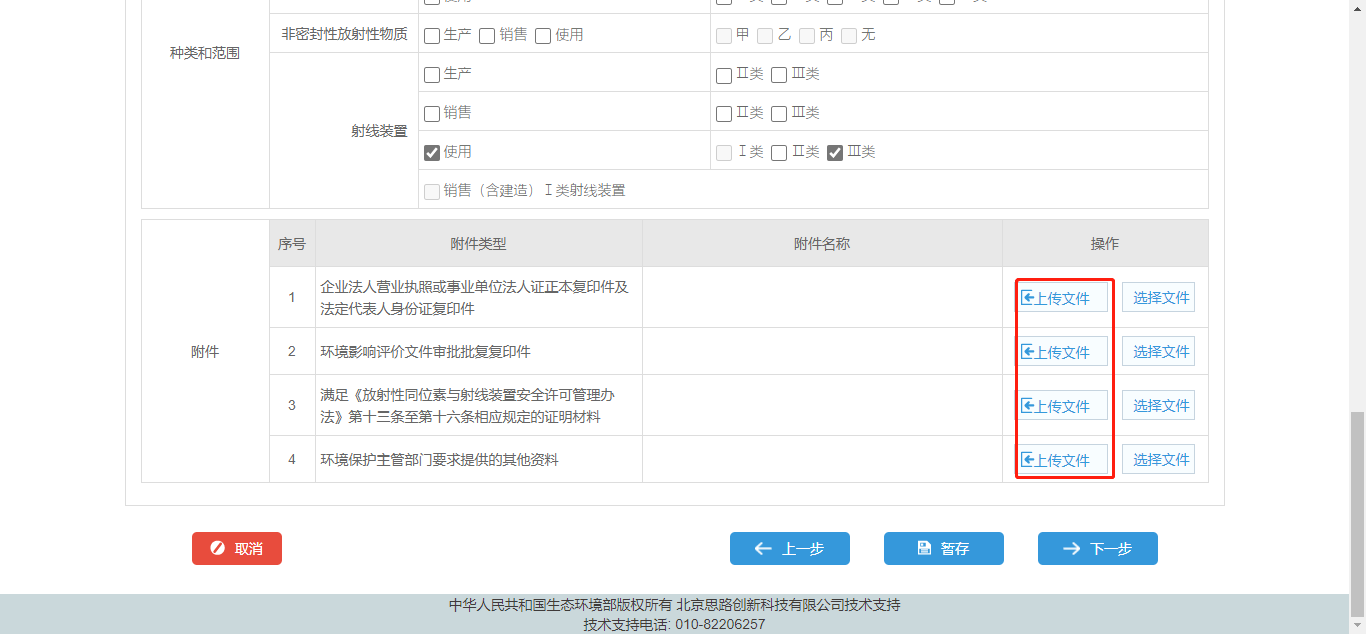Click the 环境影响评价文件审批批复复印件 text
The image size is (1366, 634).
[425, 351]
